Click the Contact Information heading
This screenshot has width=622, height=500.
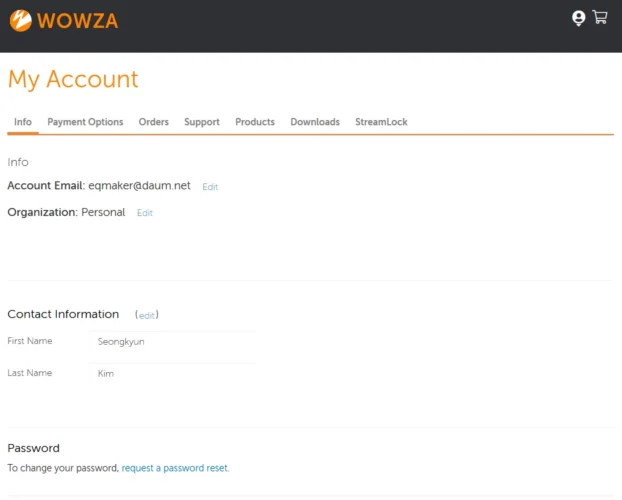63,314
